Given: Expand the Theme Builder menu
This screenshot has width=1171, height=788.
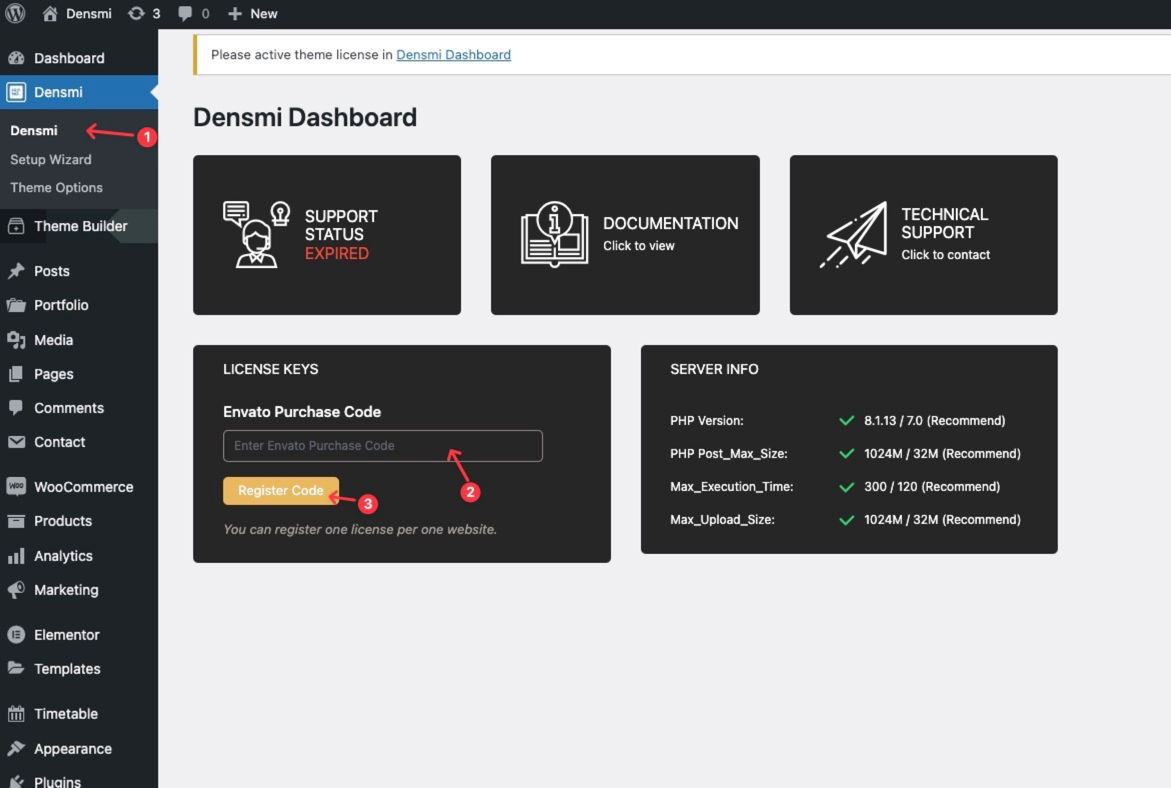Looking at the screenshot, I should (x=80, y=226).
